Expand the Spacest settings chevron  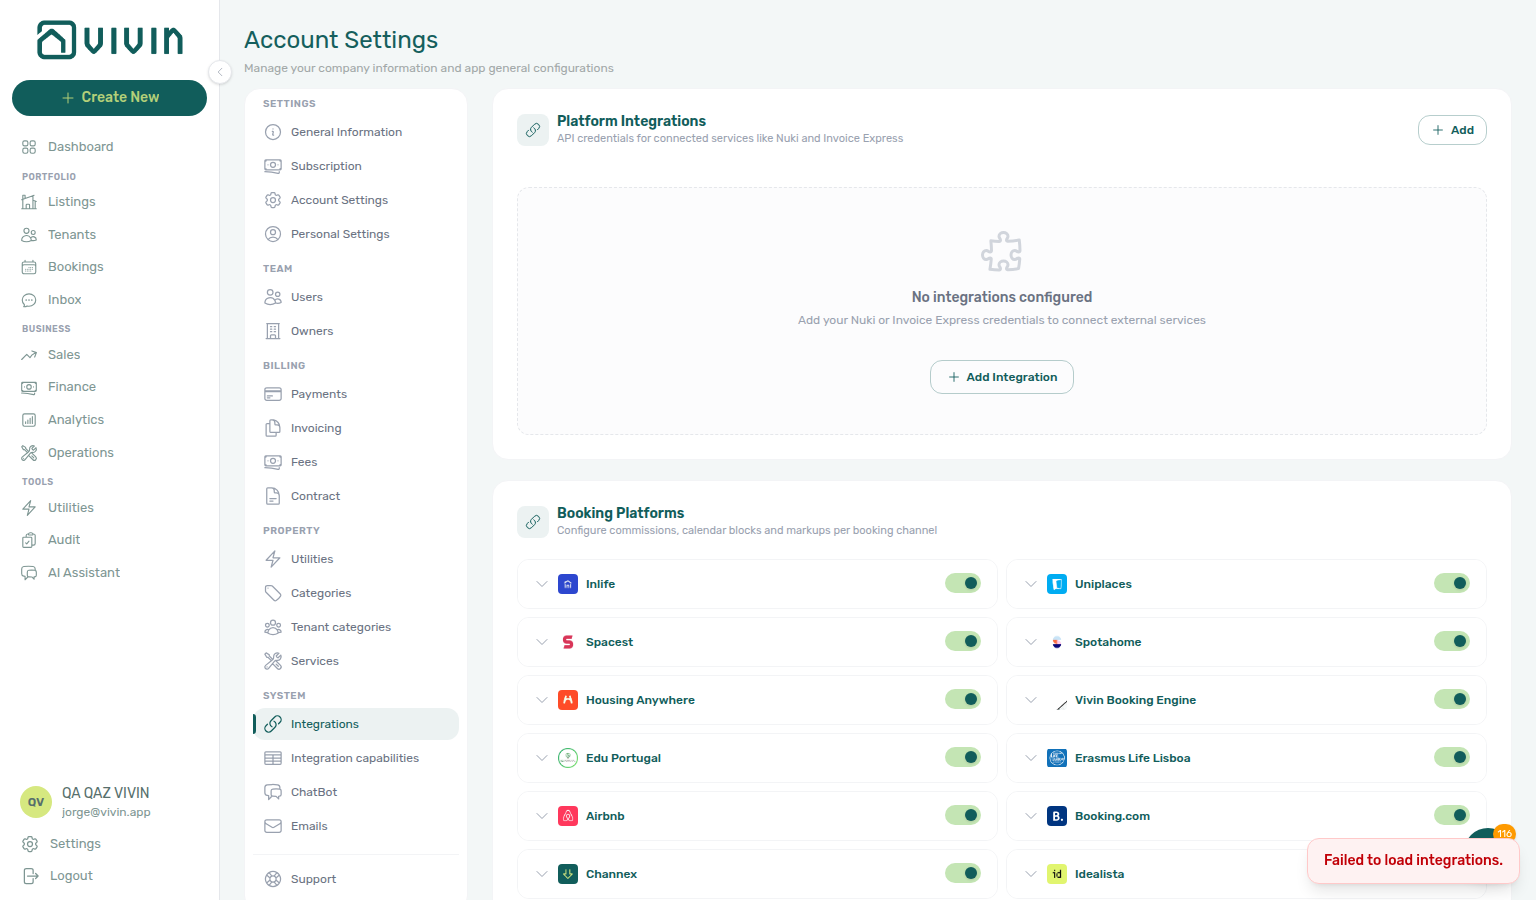(x=542, y=642)
